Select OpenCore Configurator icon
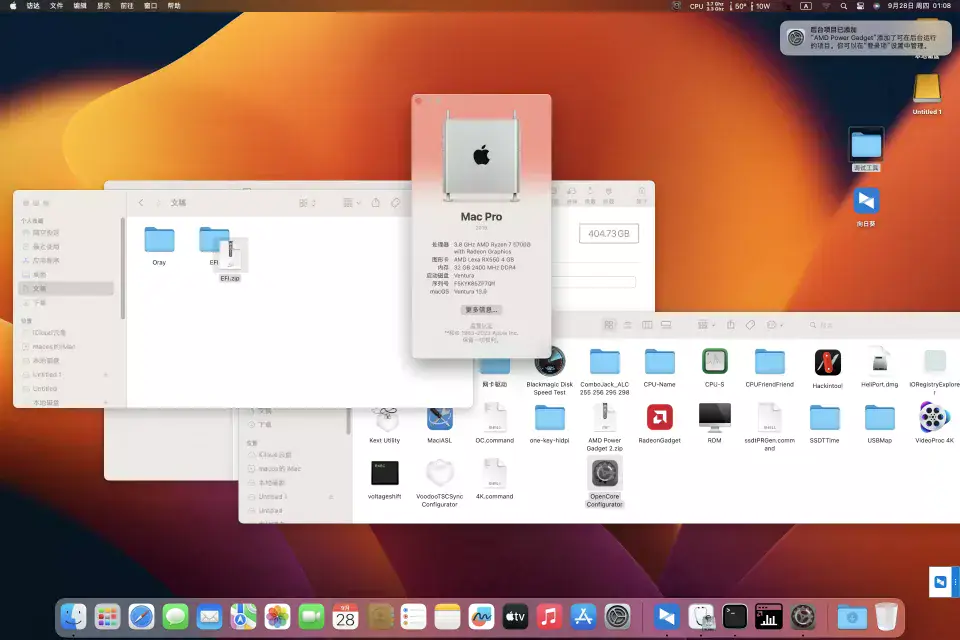Image resolution: width=960 pixels, height=640 pixels. (x=604, y=473)
